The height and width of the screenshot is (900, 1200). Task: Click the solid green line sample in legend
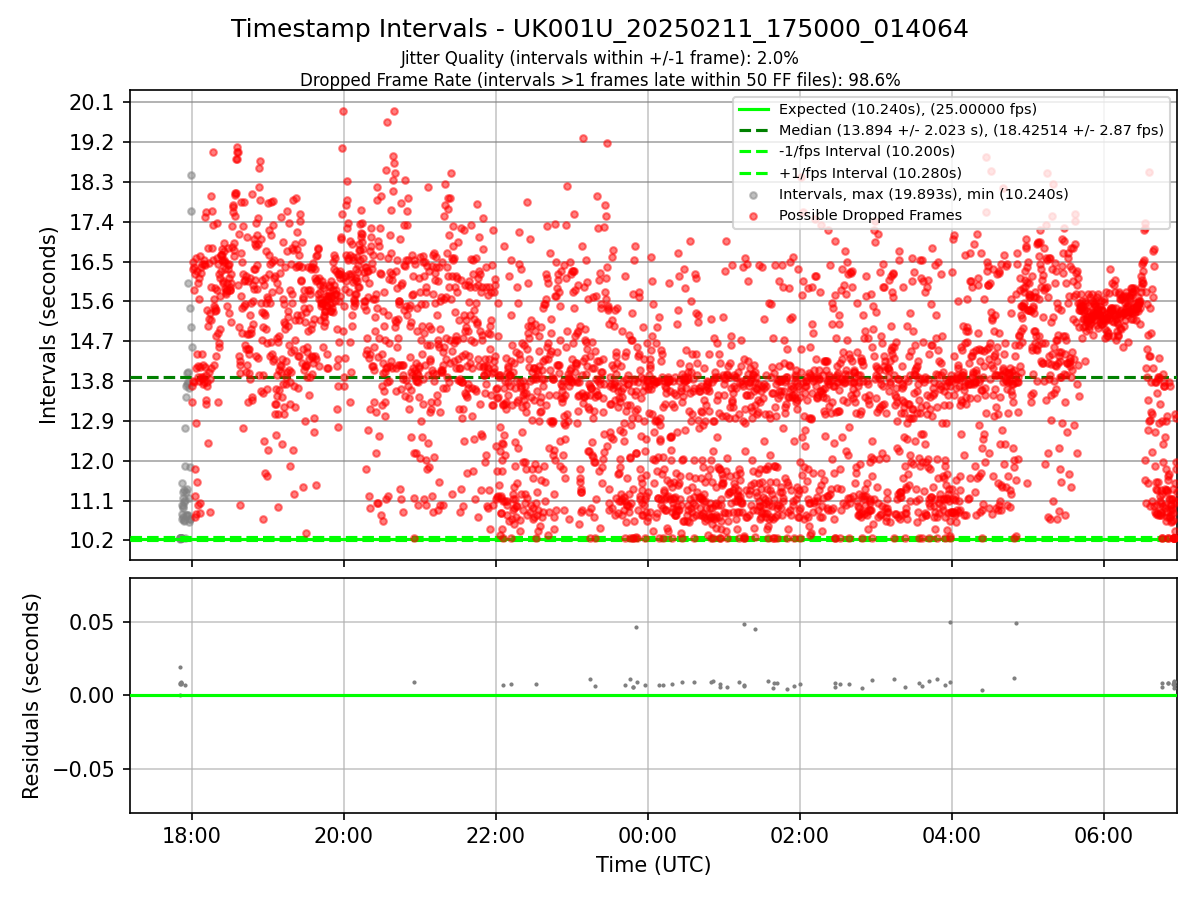point(753,109)
